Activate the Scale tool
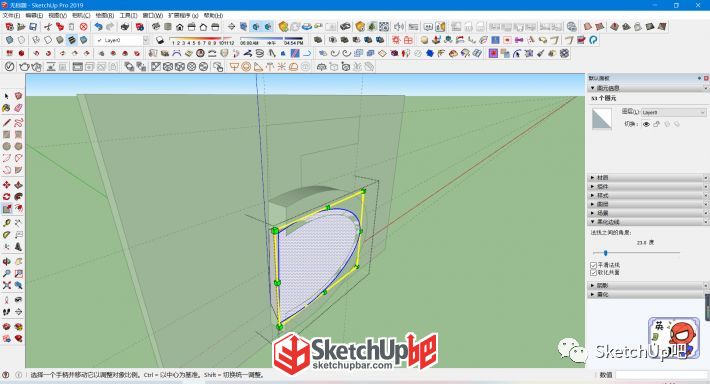This screenshot has width=710, height=384. (6, 209)
